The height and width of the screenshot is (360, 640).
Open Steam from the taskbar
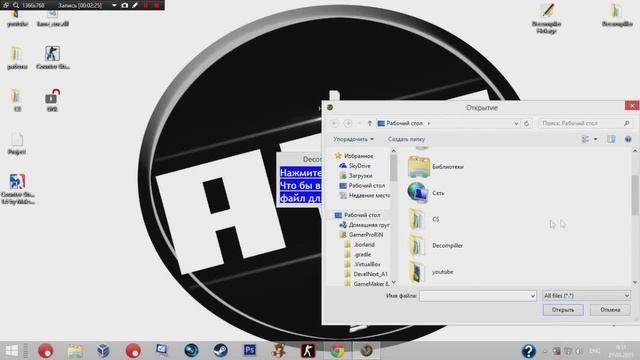220,350
